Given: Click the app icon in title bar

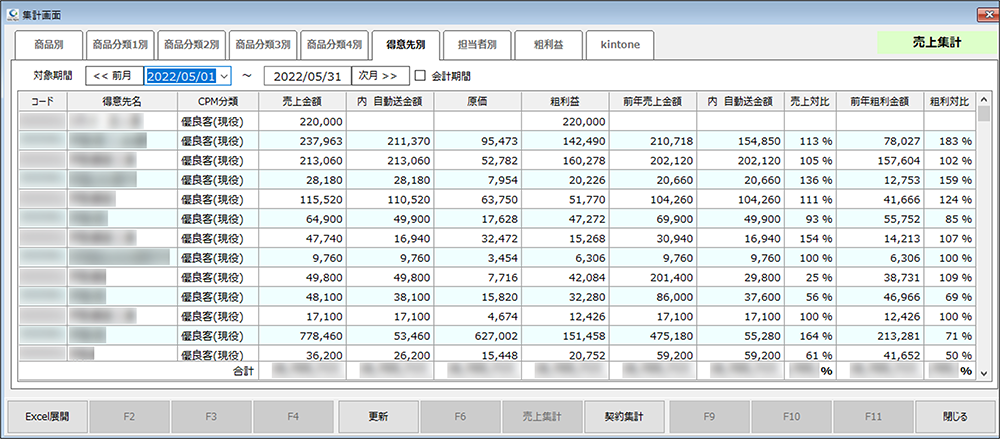Looking at the screenshot, I should [11, 10].
